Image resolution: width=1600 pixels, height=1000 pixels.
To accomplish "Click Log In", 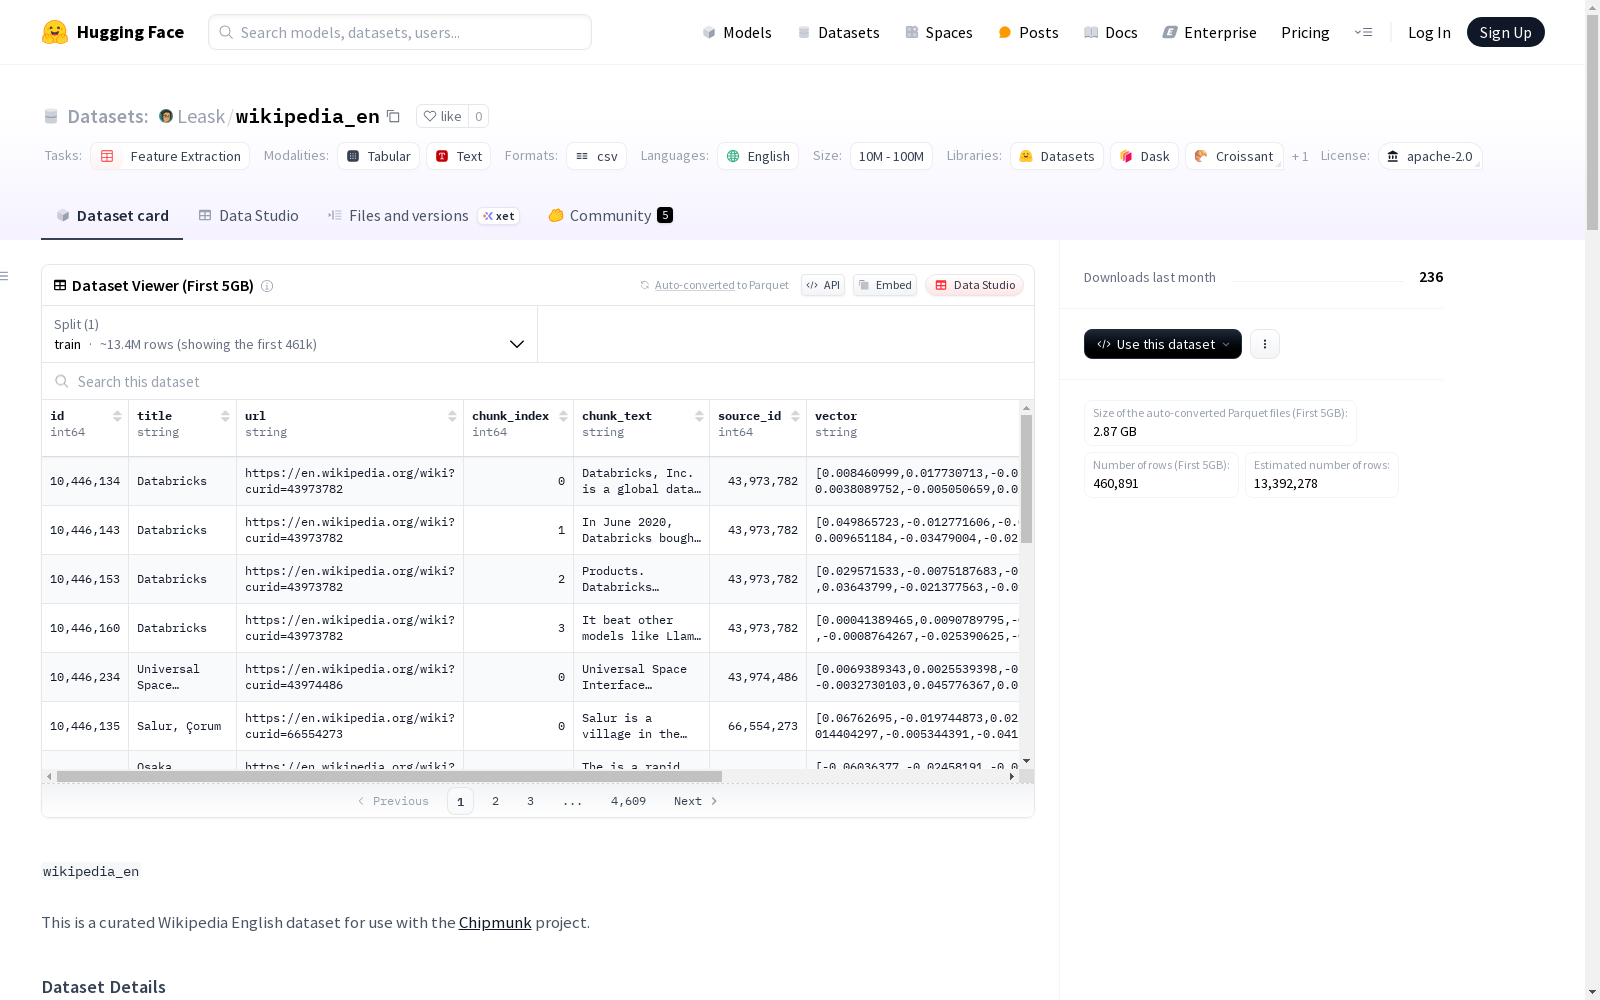I will 1429,32.
